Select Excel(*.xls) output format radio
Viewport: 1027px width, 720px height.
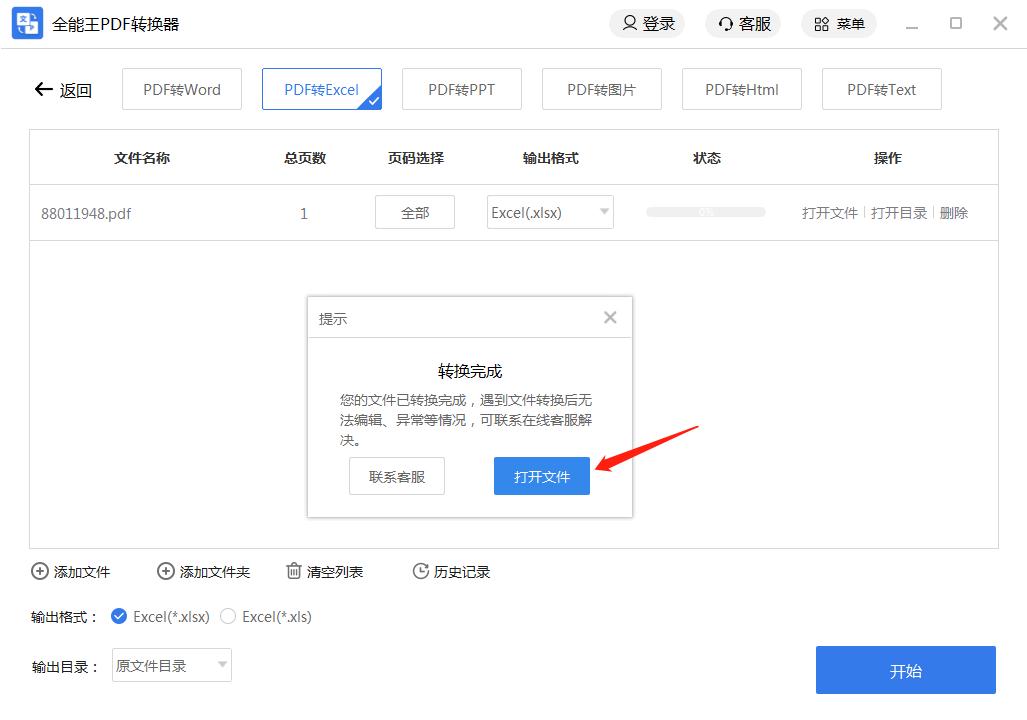pyautogui.click(x=228, y=616)
